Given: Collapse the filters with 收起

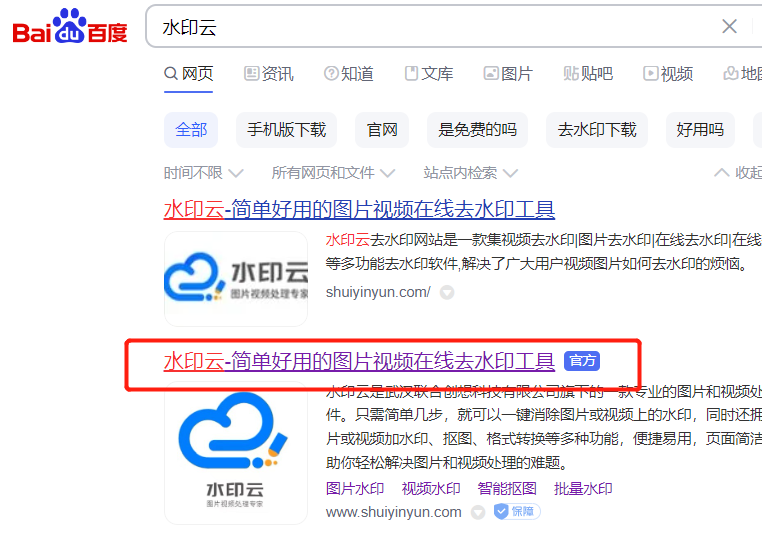Looking at the screenshot, I should point(738,173).
